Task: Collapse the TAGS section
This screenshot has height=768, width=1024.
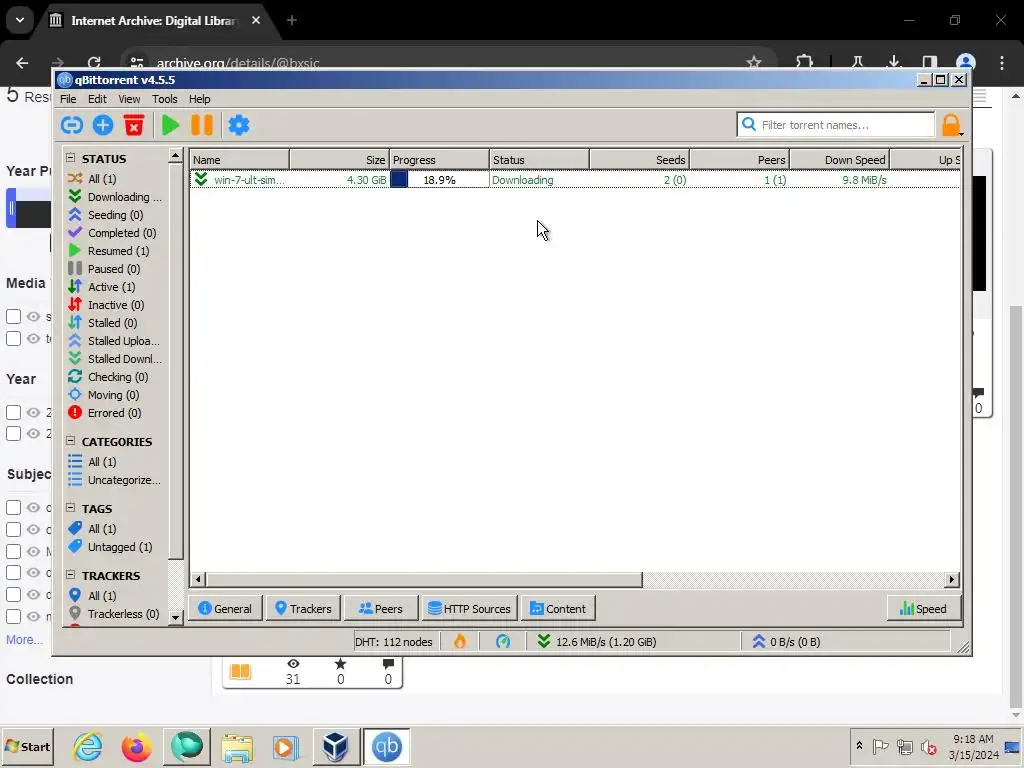Action: tap(70, 507)
